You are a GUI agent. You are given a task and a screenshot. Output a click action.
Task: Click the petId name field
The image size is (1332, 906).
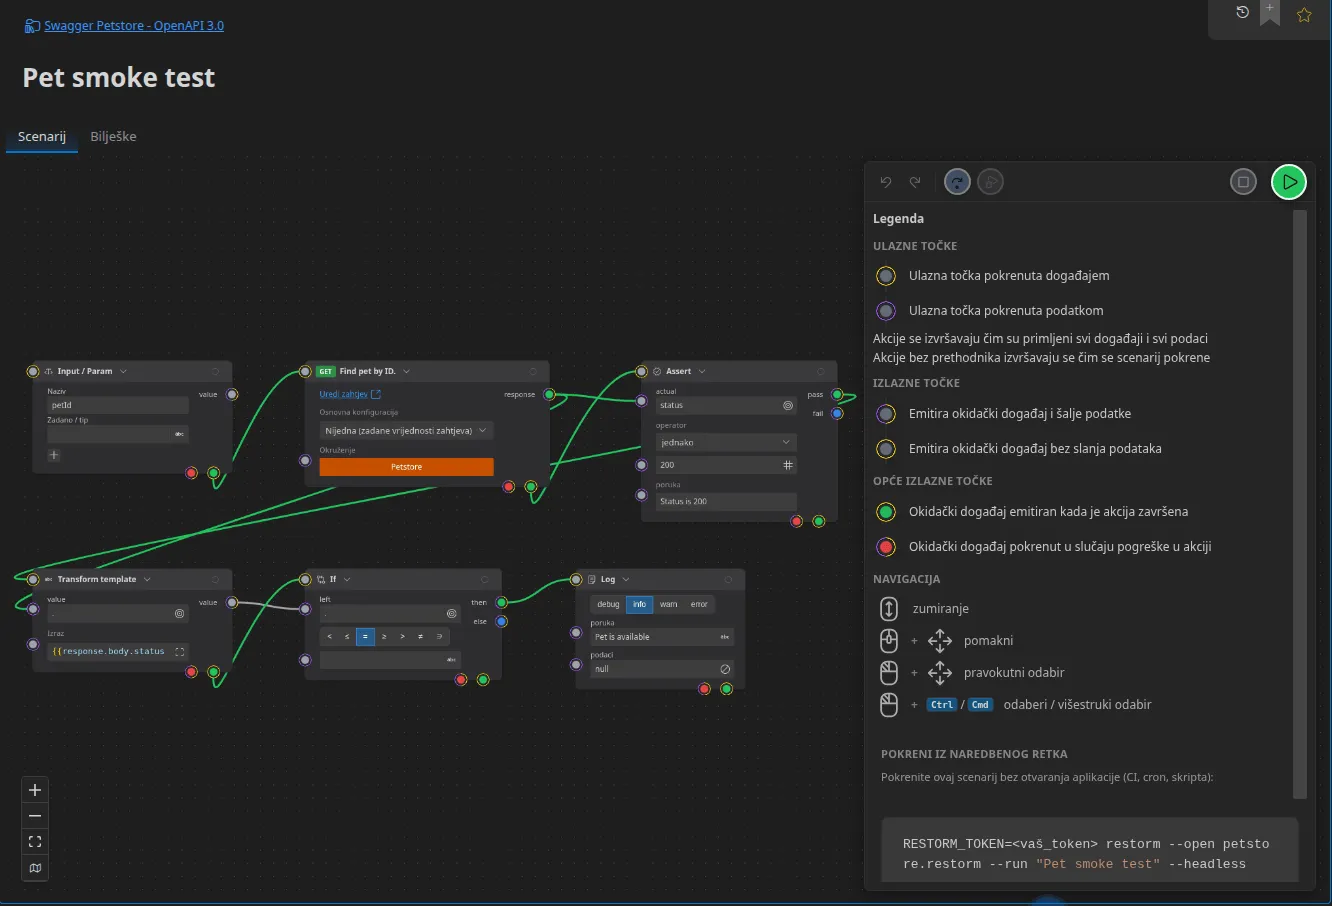[118, 405]
